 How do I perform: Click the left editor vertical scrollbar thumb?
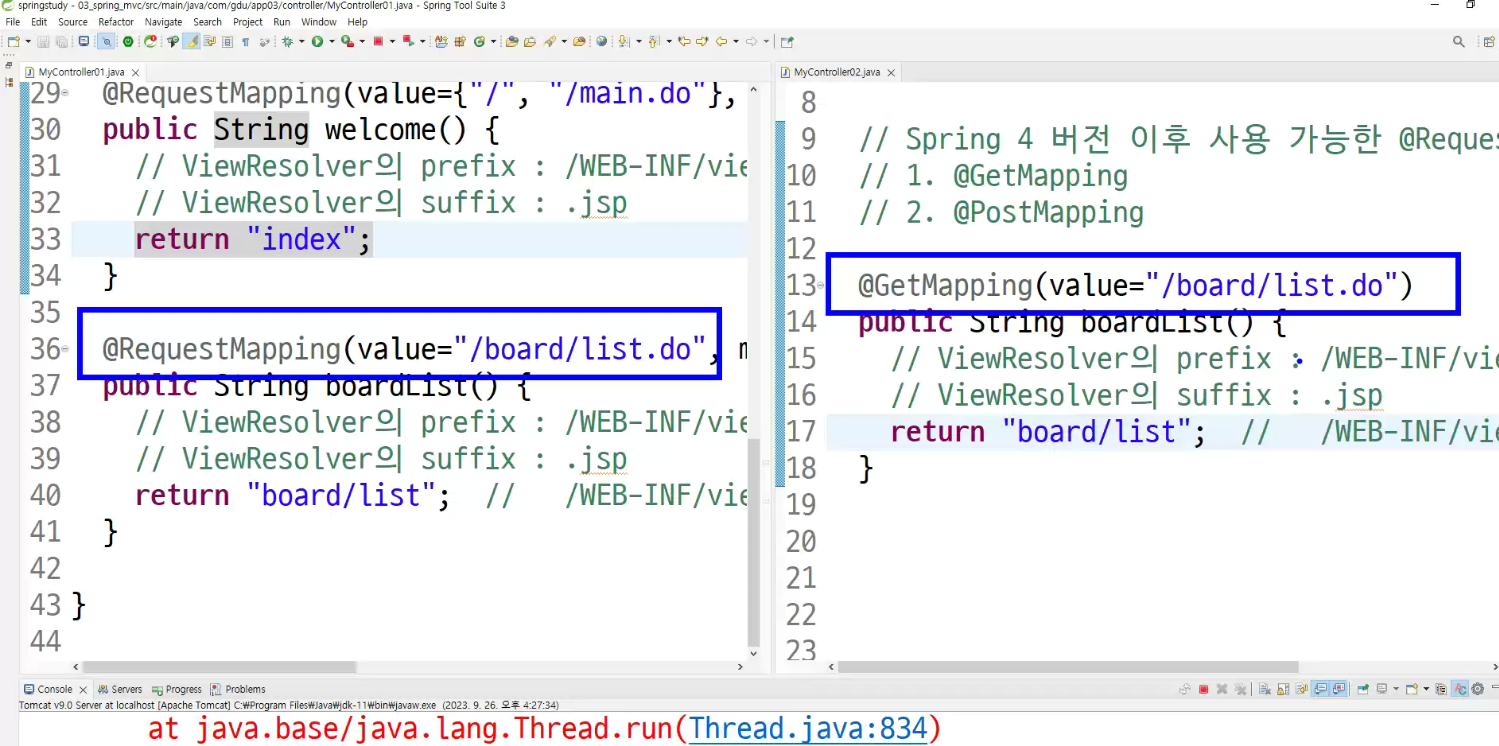pos(754,540)
